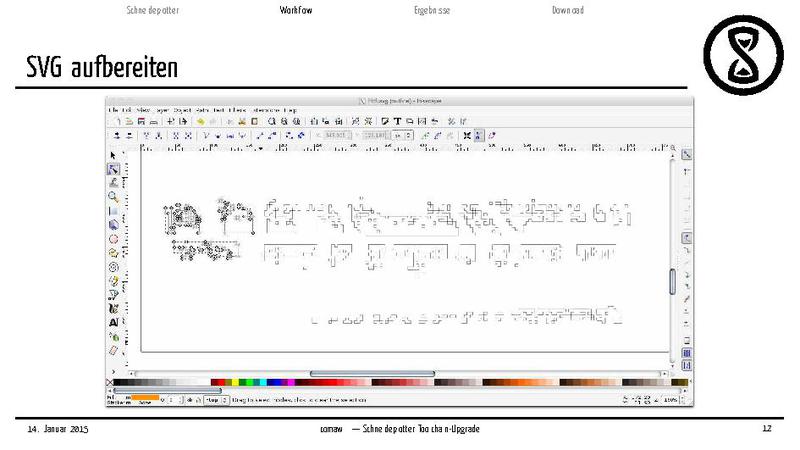Toggle snap to guides button
Screen dimensions: 800x450
point(687,365)
